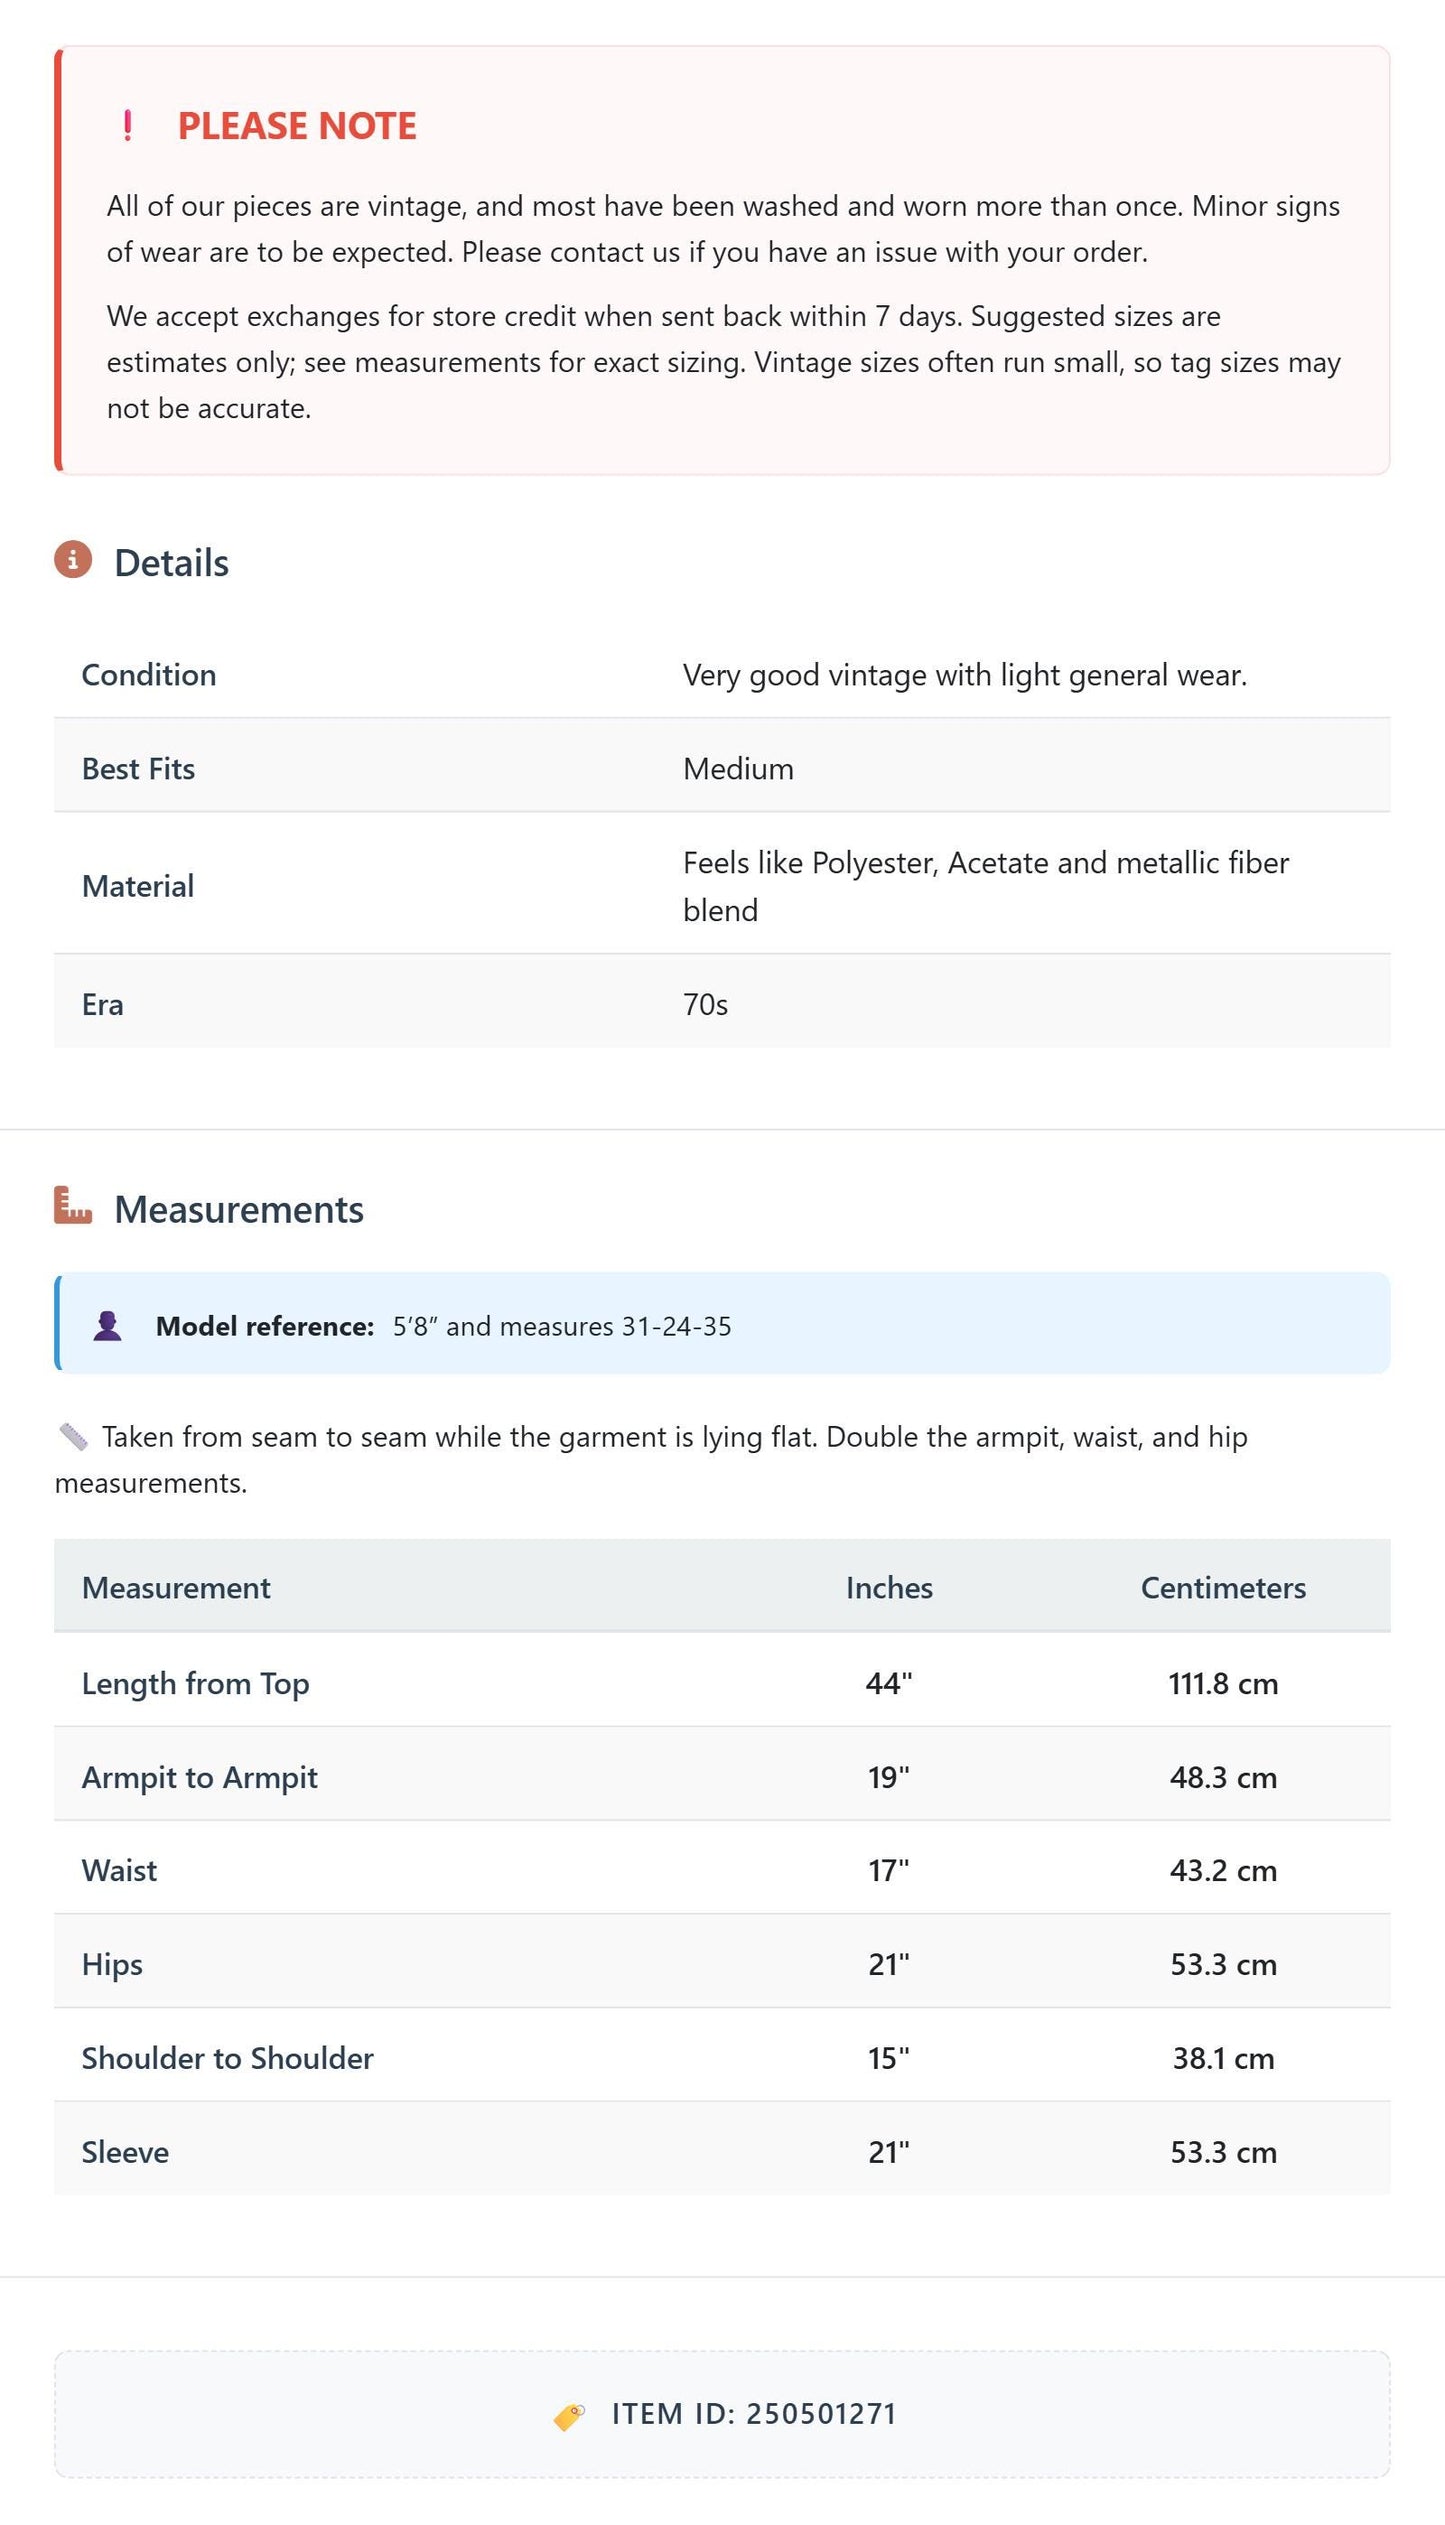This screenshot has width=1445, height=2525.
Task: Click the small tape ruler emoji
Action: [x=73, y=1437]
